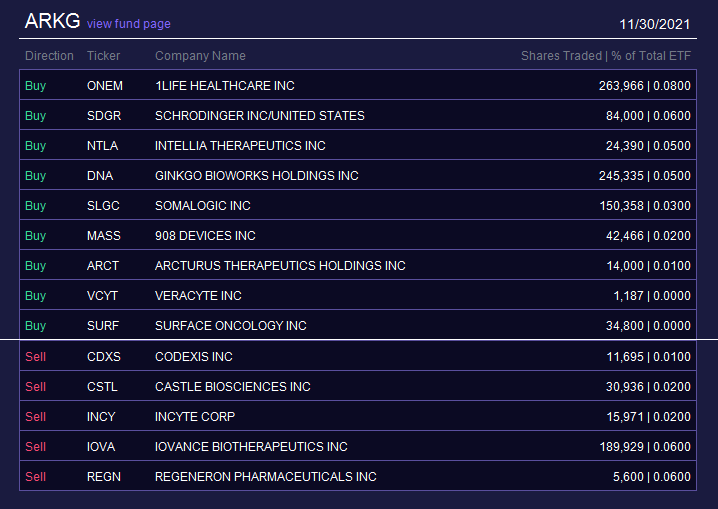
Task: Click SCHRODINGER INC/UNITED STATES name
Action: pos(260,116)
